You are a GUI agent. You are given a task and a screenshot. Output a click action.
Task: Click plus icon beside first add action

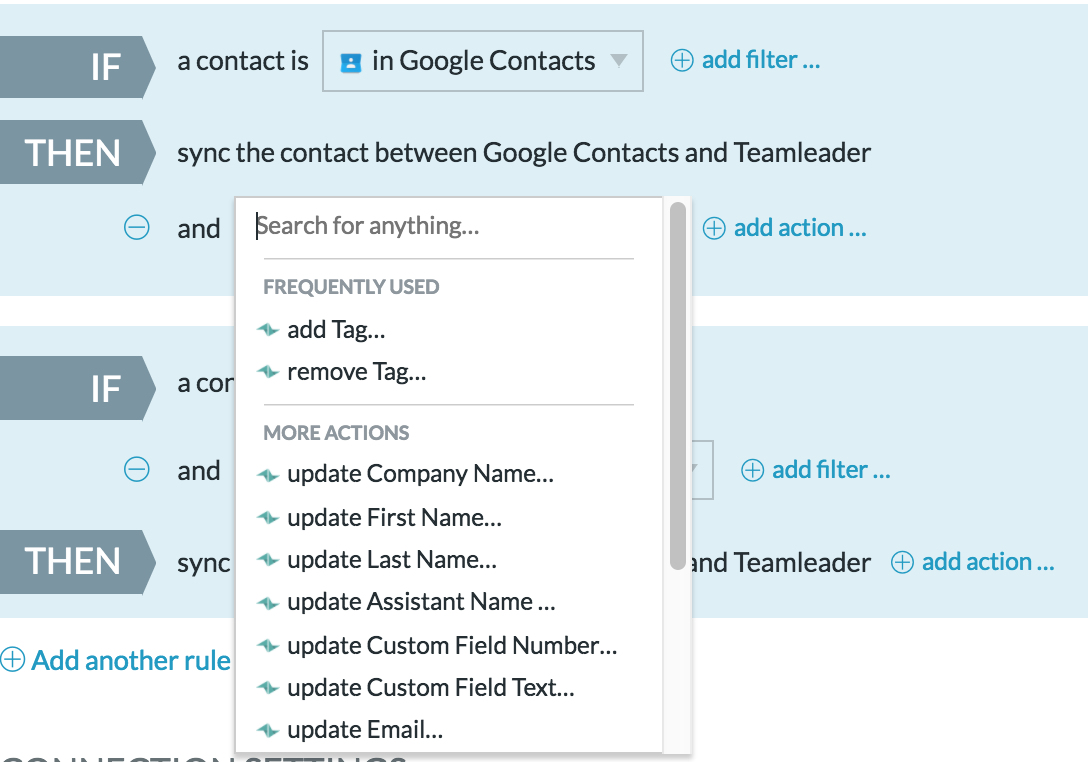pyautogui.click(x=714, y=228)
